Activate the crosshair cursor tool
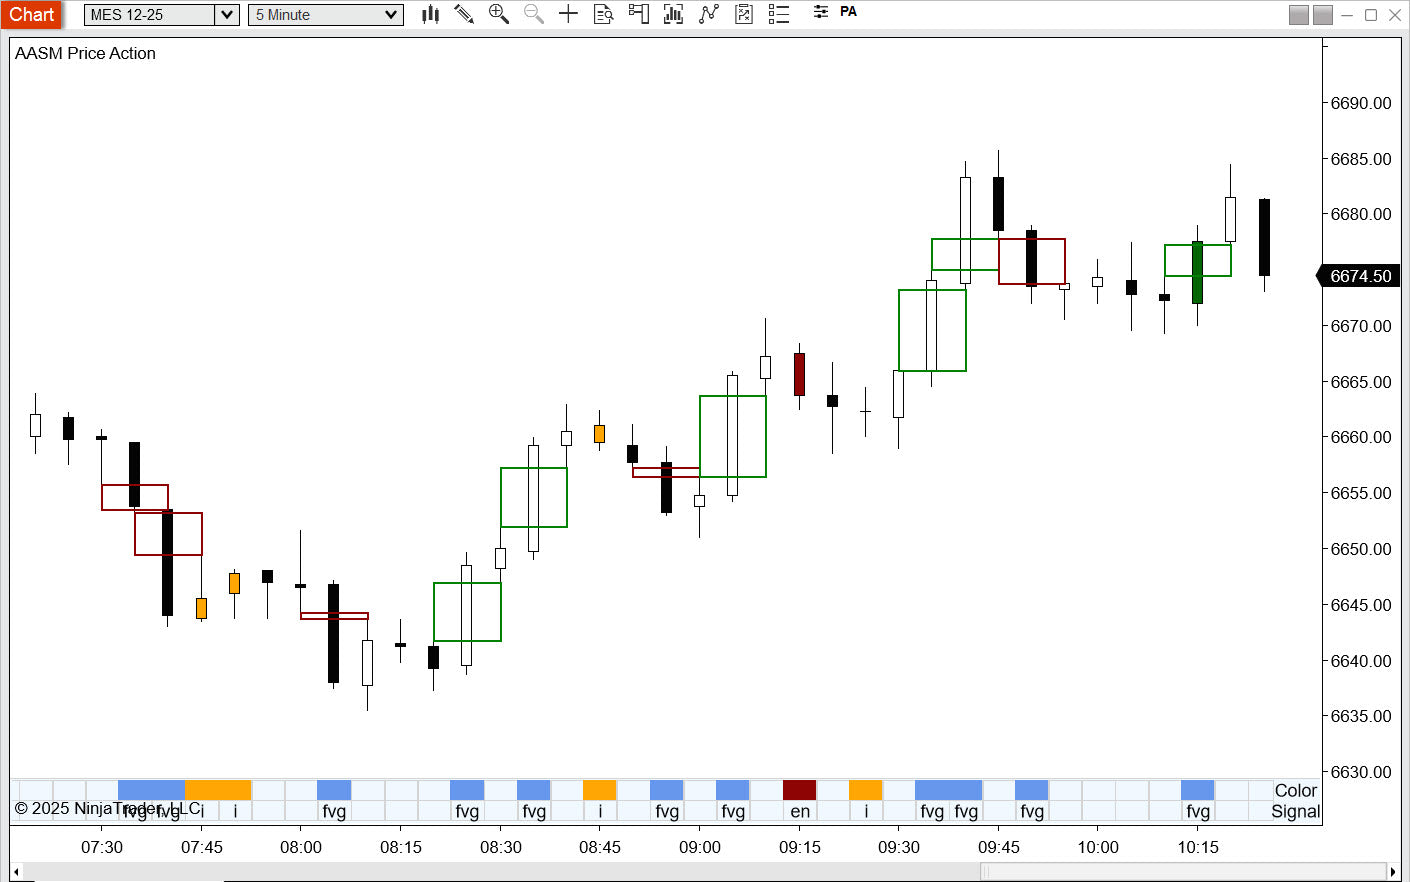 (568, 14)
